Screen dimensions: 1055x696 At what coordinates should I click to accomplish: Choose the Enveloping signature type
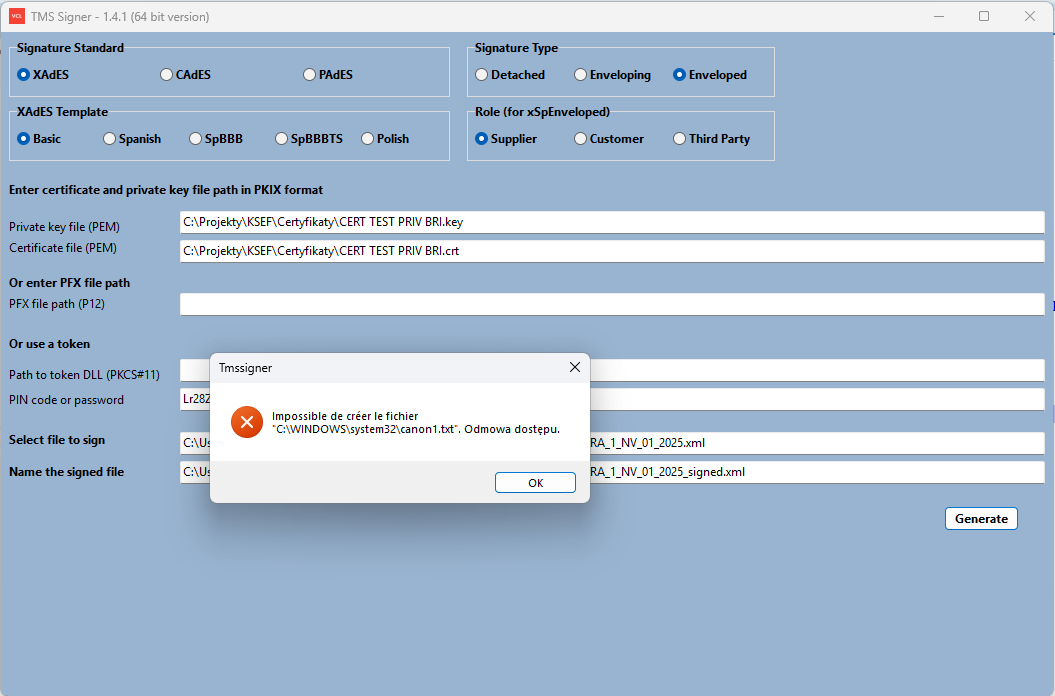pyautogui.click(x=581, y=75)
